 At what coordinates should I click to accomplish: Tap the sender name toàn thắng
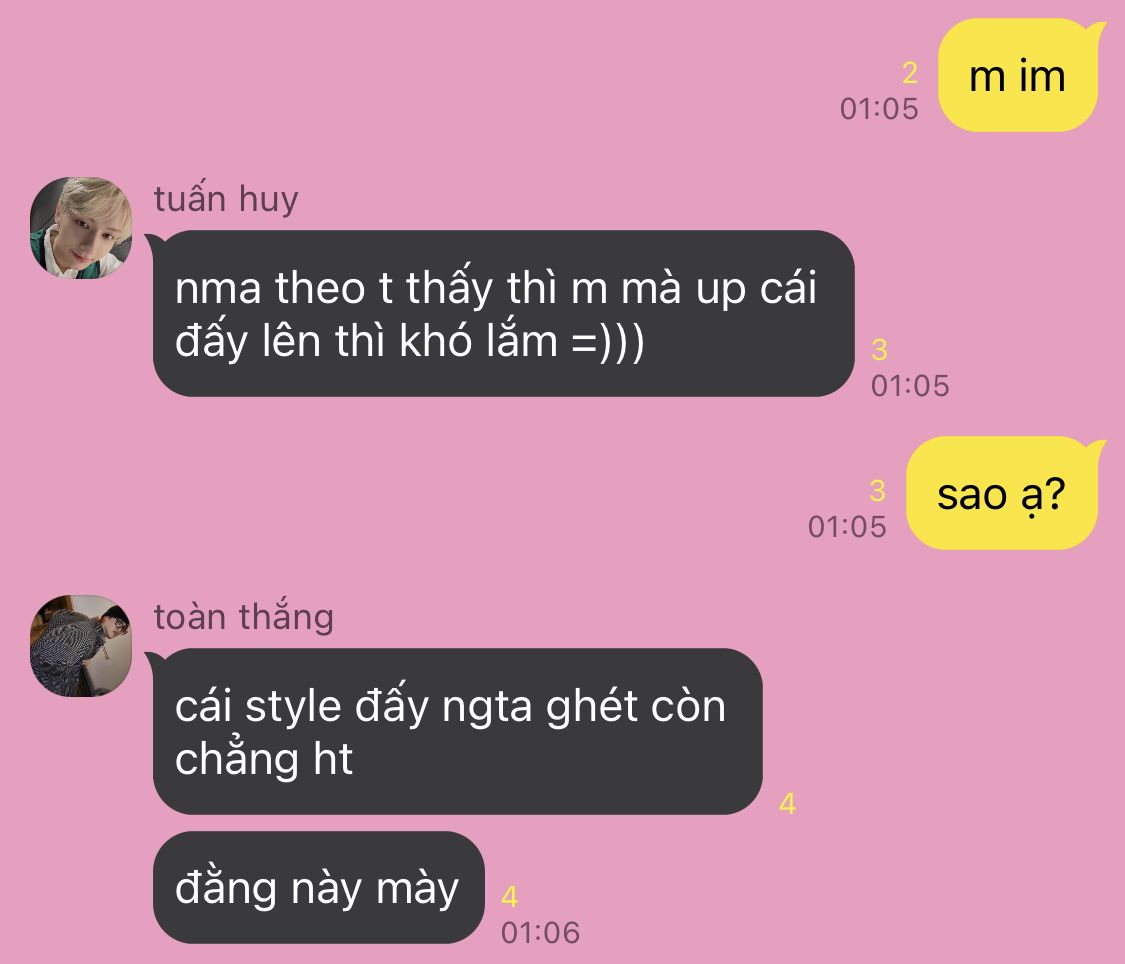[x=244, y=617]
